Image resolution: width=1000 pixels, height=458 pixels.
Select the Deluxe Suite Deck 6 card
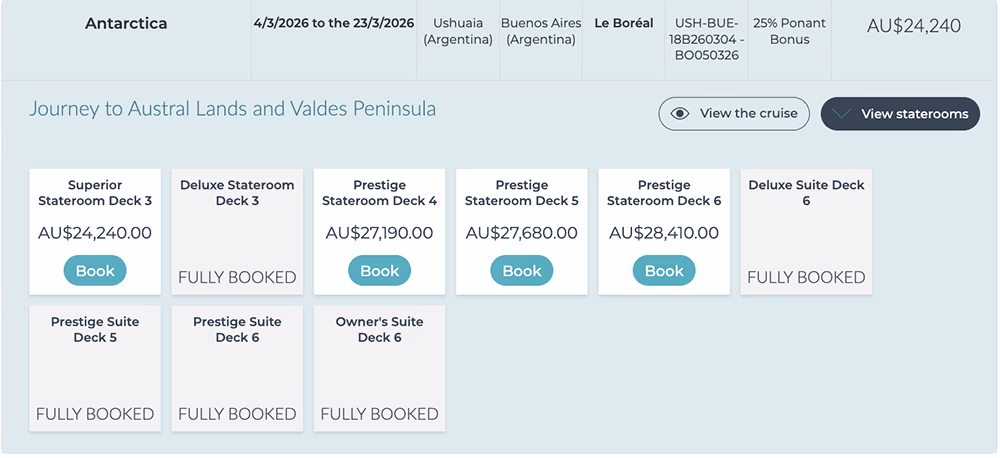(806, 232)
